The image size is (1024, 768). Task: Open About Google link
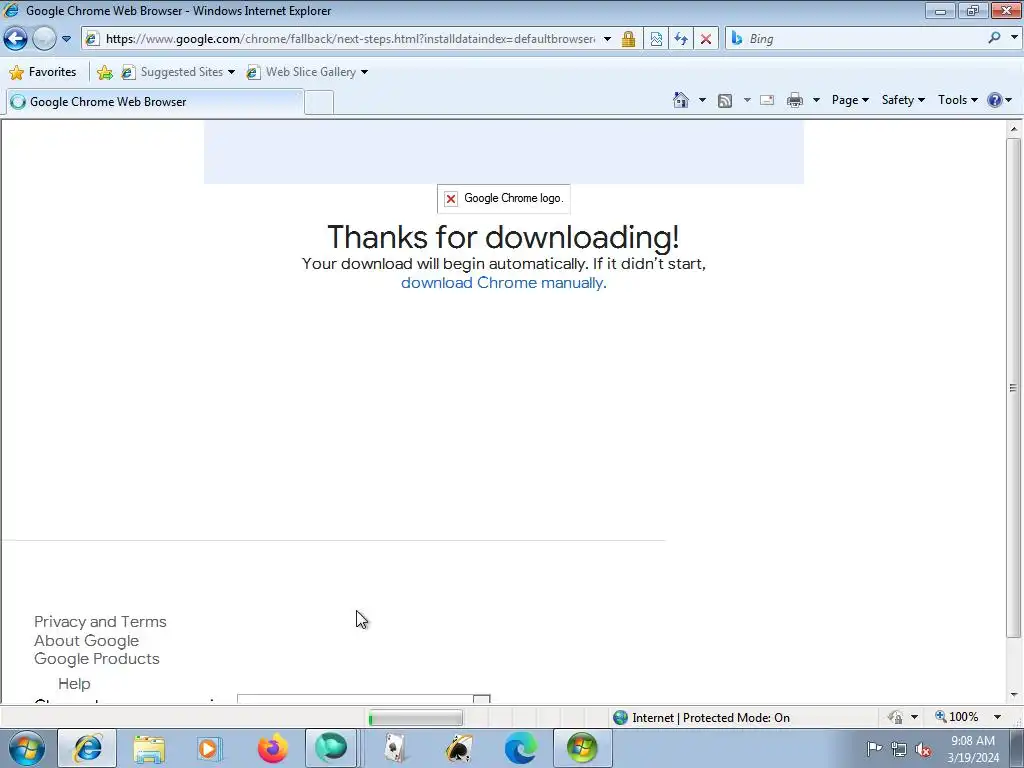click(x=86, y=641)
